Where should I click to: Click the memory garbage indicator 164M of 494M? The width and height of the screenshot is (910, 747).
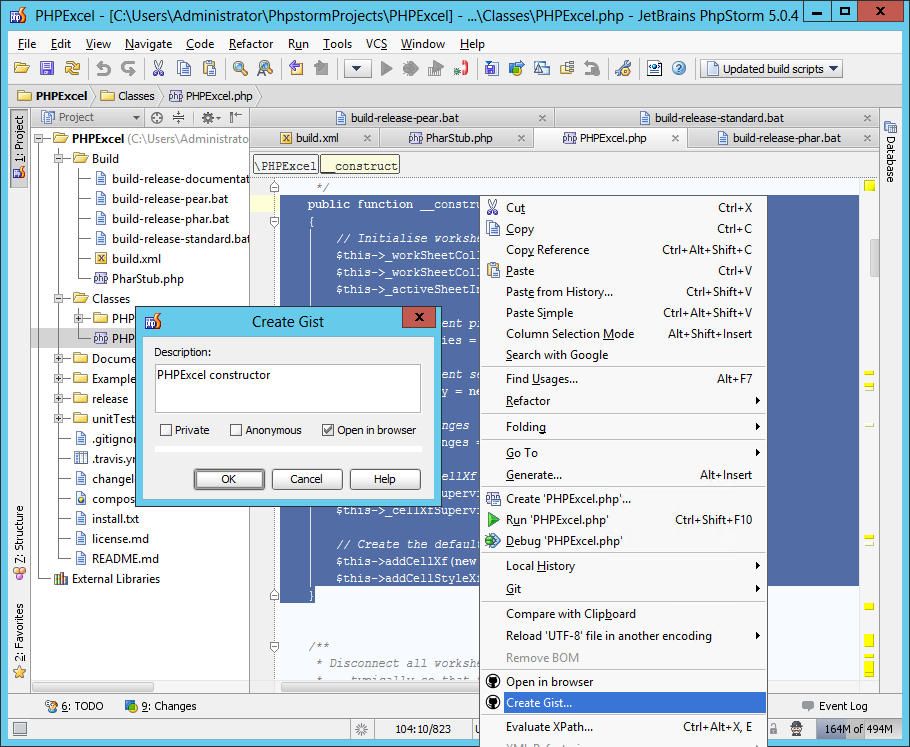[857, 729]
